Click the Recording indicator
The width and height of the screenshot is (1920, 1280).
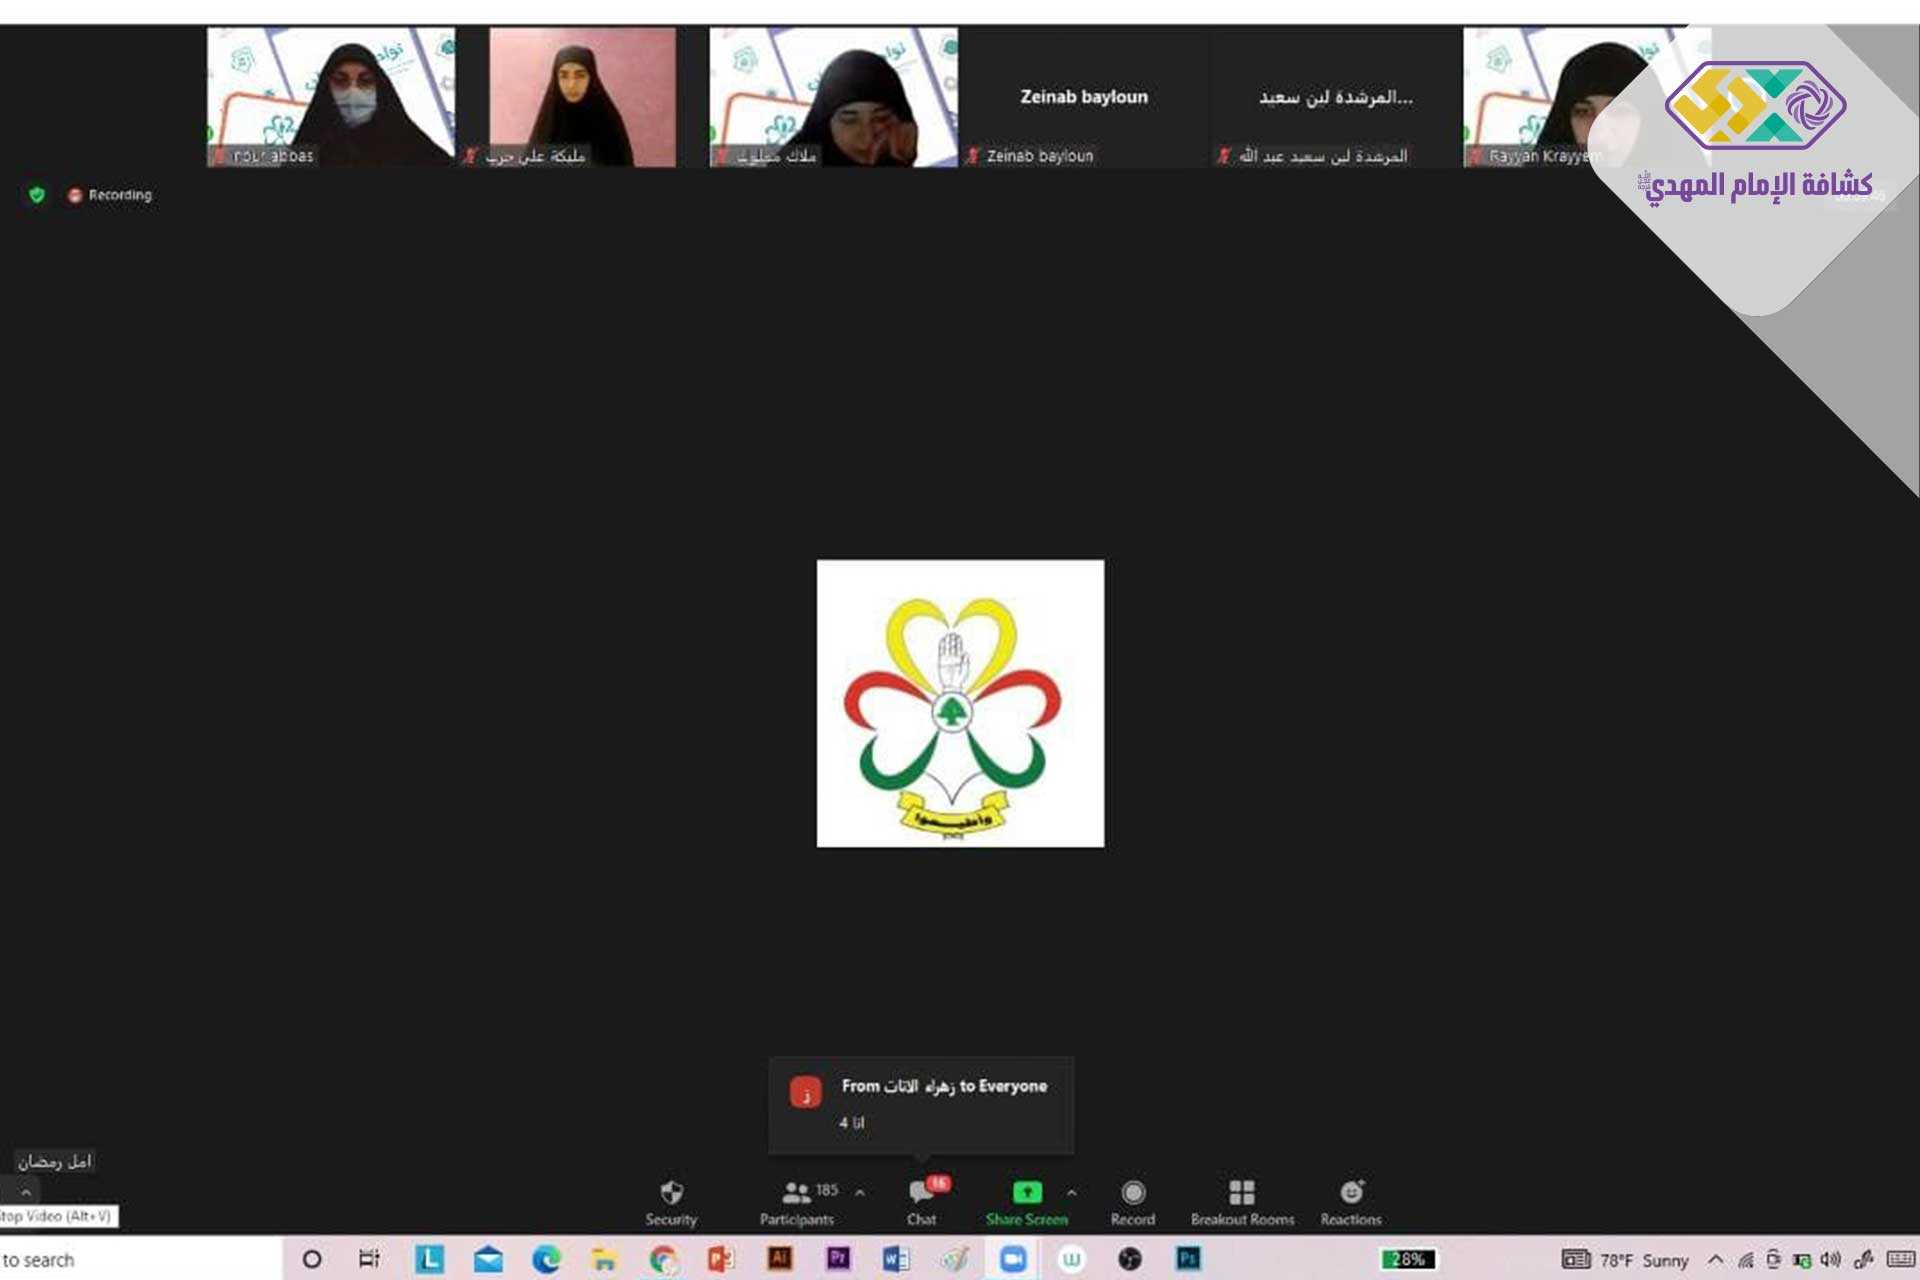[110, 195]
